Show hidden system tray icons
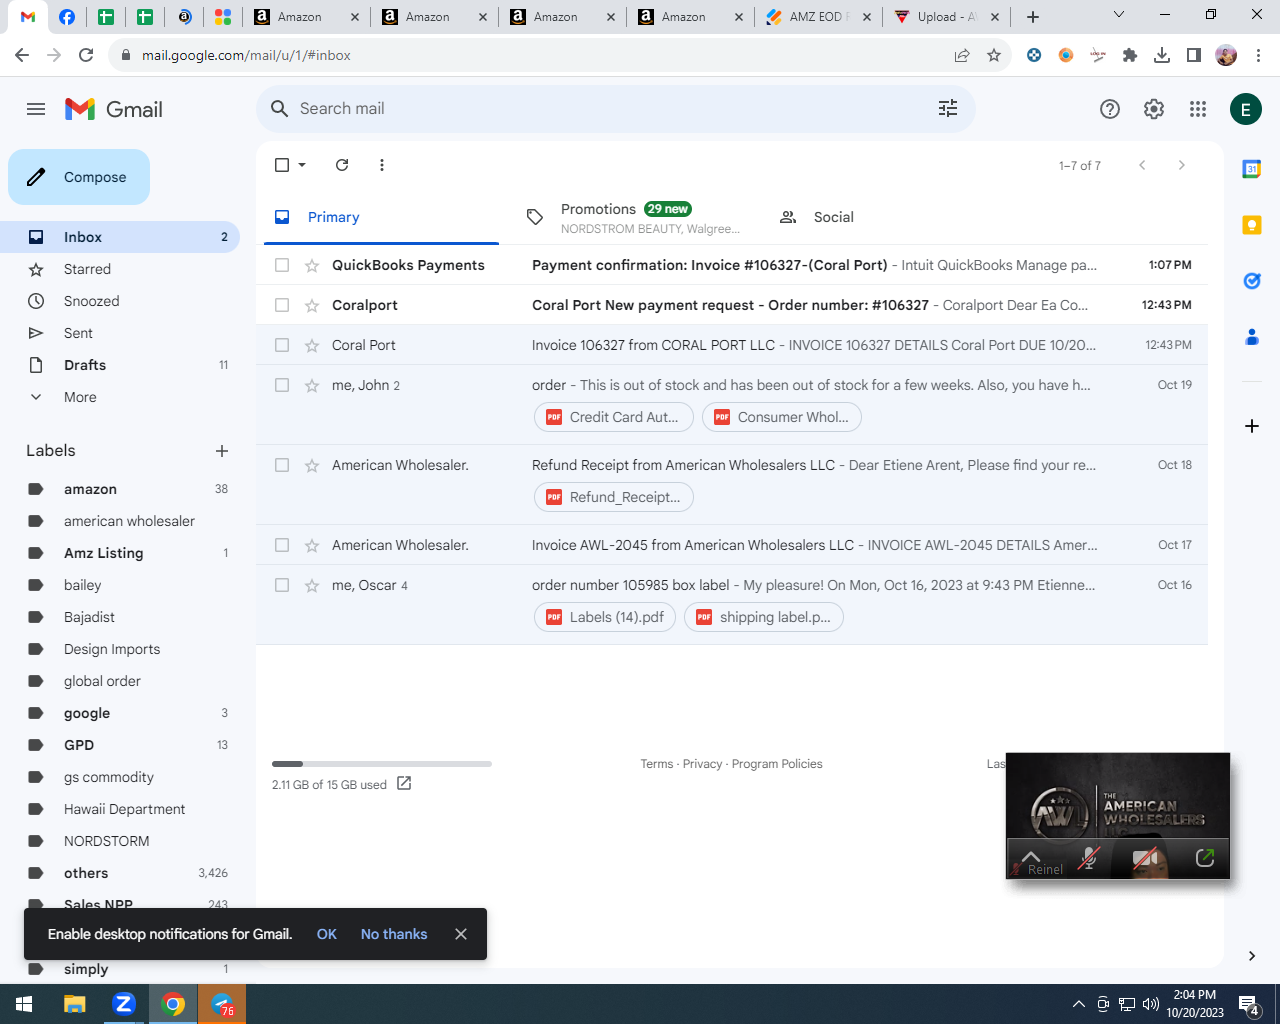 pyautogui.click(x=1078, y=1004)
